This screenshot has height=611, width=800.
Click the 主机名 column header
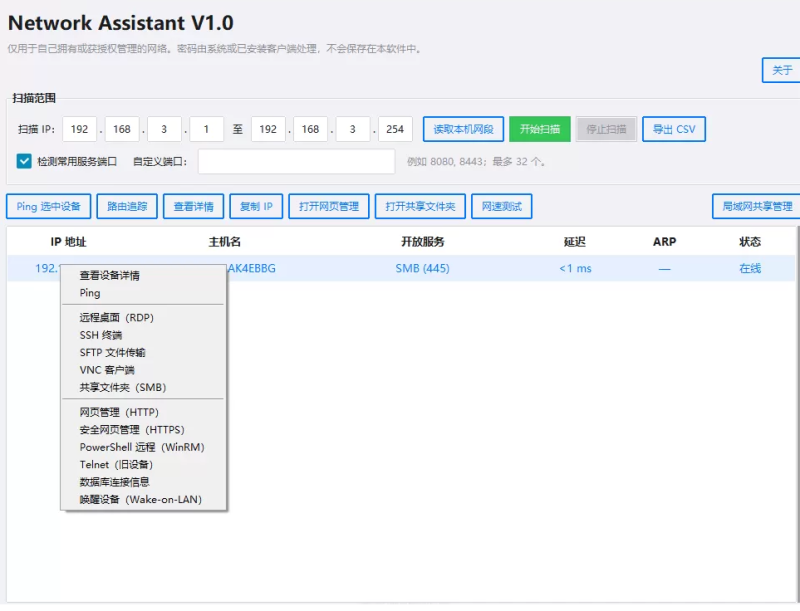(224, 242)
